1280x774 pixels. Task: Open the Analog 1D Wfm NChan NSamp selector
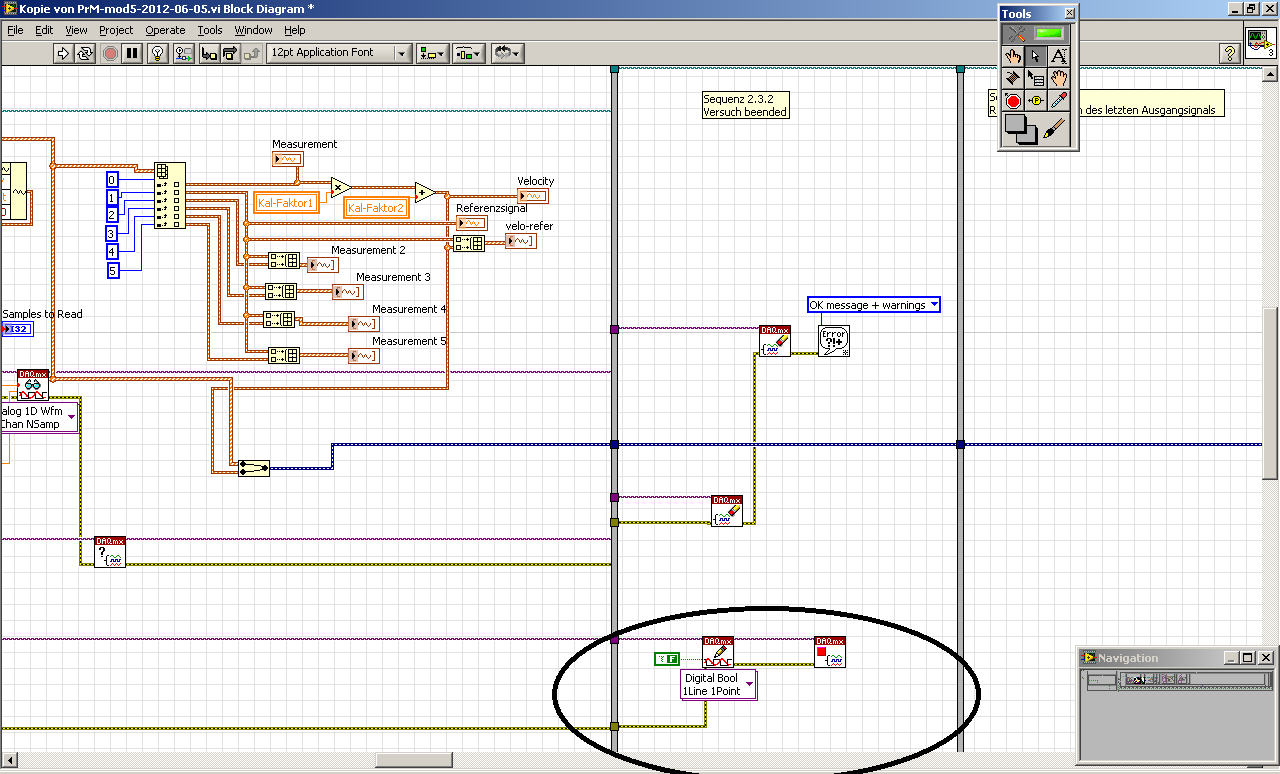click(38, 418)
